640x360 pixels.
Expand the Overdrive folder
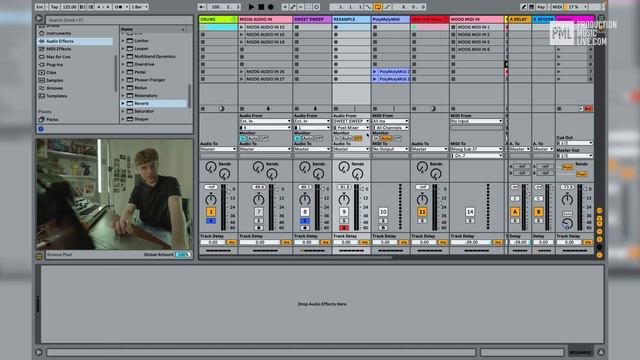point(123,64)
